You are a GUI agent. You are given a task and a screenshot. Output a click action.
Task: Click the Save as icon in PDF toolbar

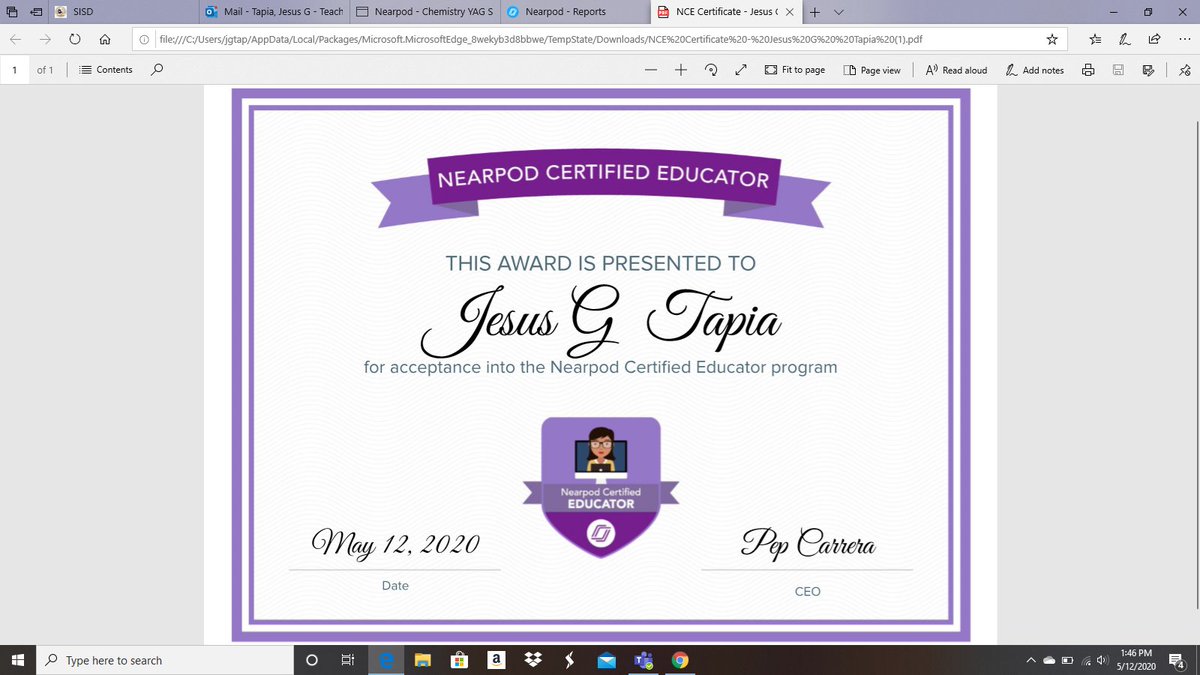[1148, 70]
